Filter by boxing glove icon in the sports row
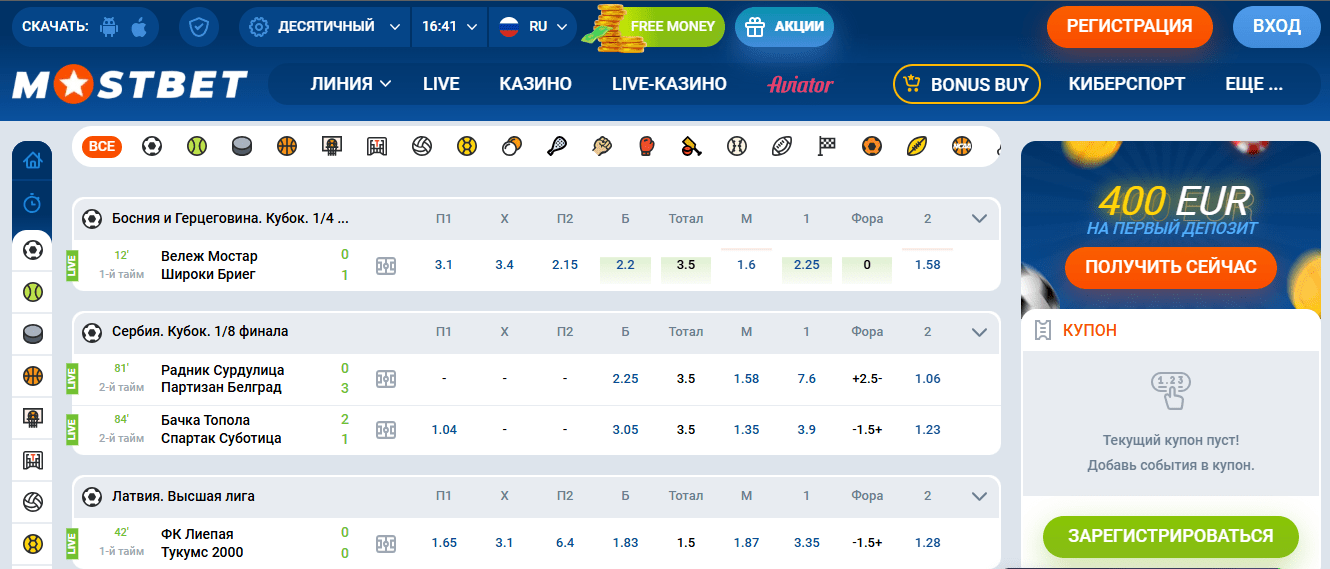1330x569 pixels. 646,147
